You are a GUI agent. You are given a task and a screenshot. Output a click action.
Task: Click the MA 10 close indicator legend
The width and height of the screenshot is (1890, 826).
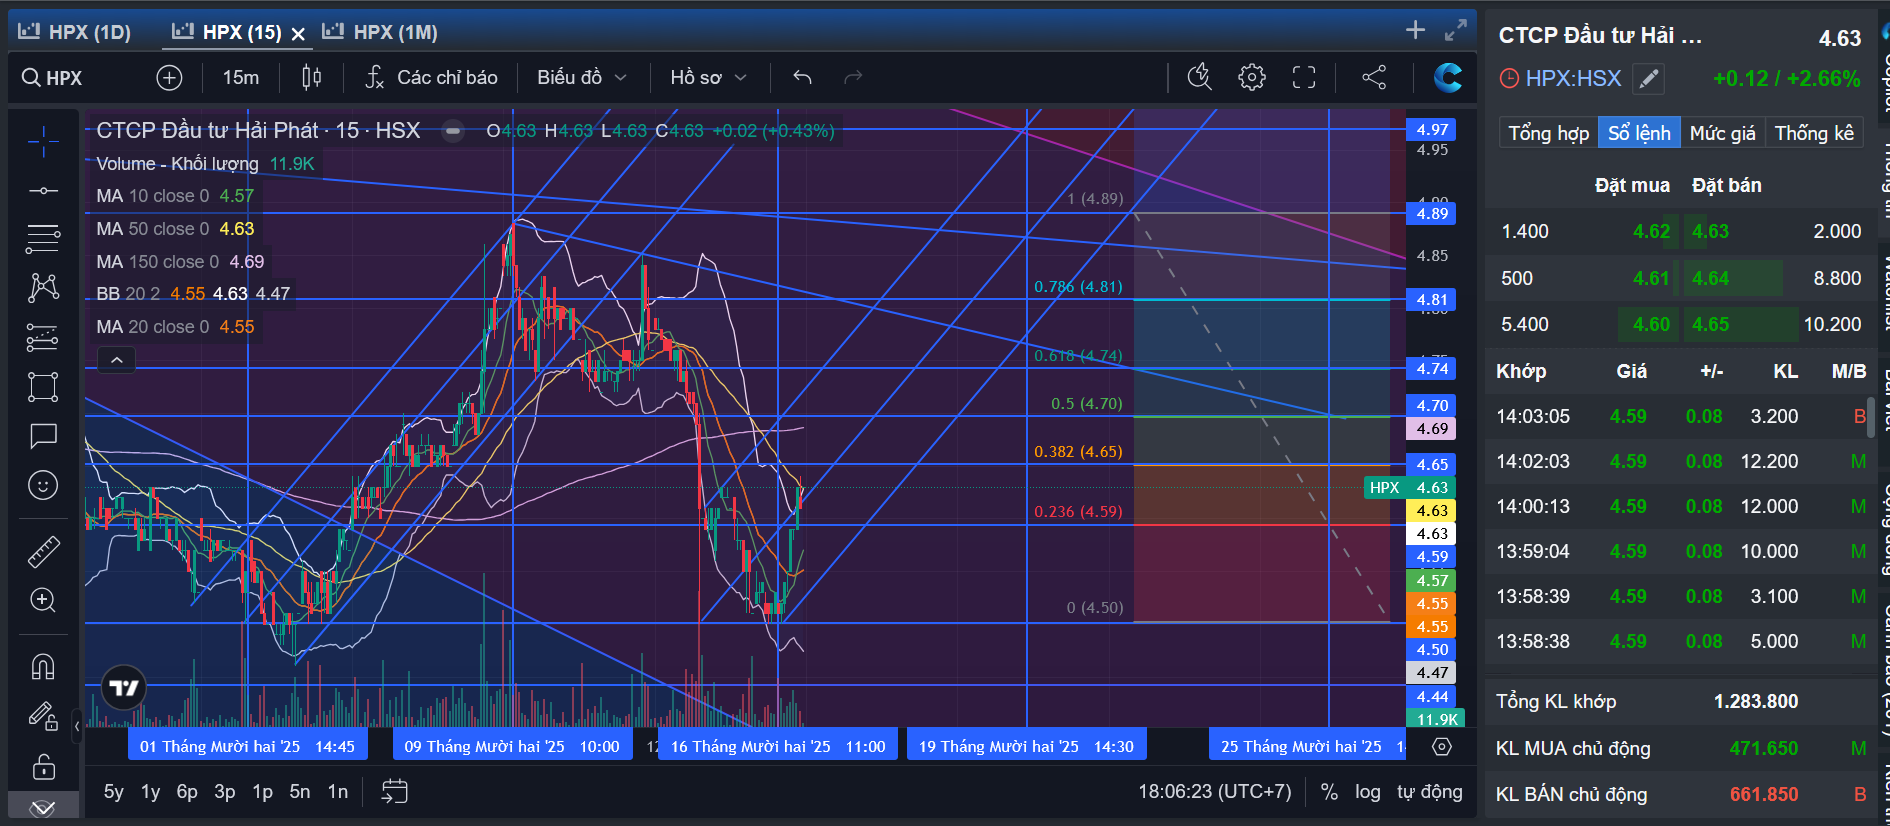pos(175,196)
